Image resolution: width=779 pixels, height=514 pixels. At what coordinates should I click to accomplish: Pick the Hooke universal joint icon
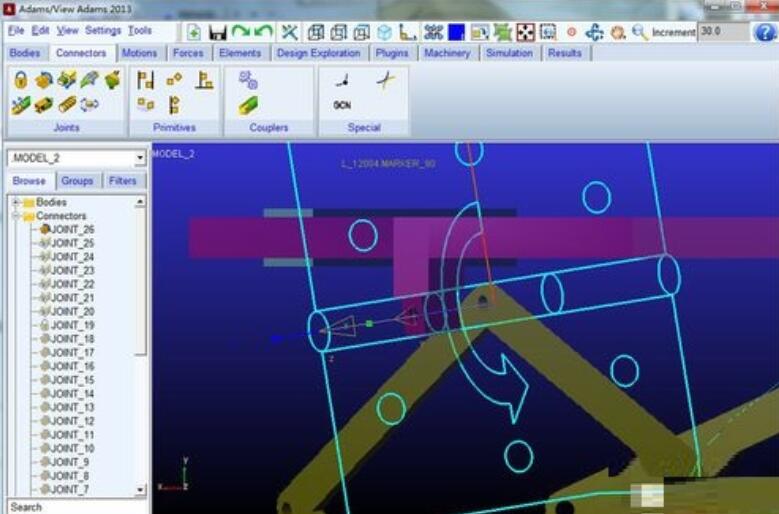(44, 105)
